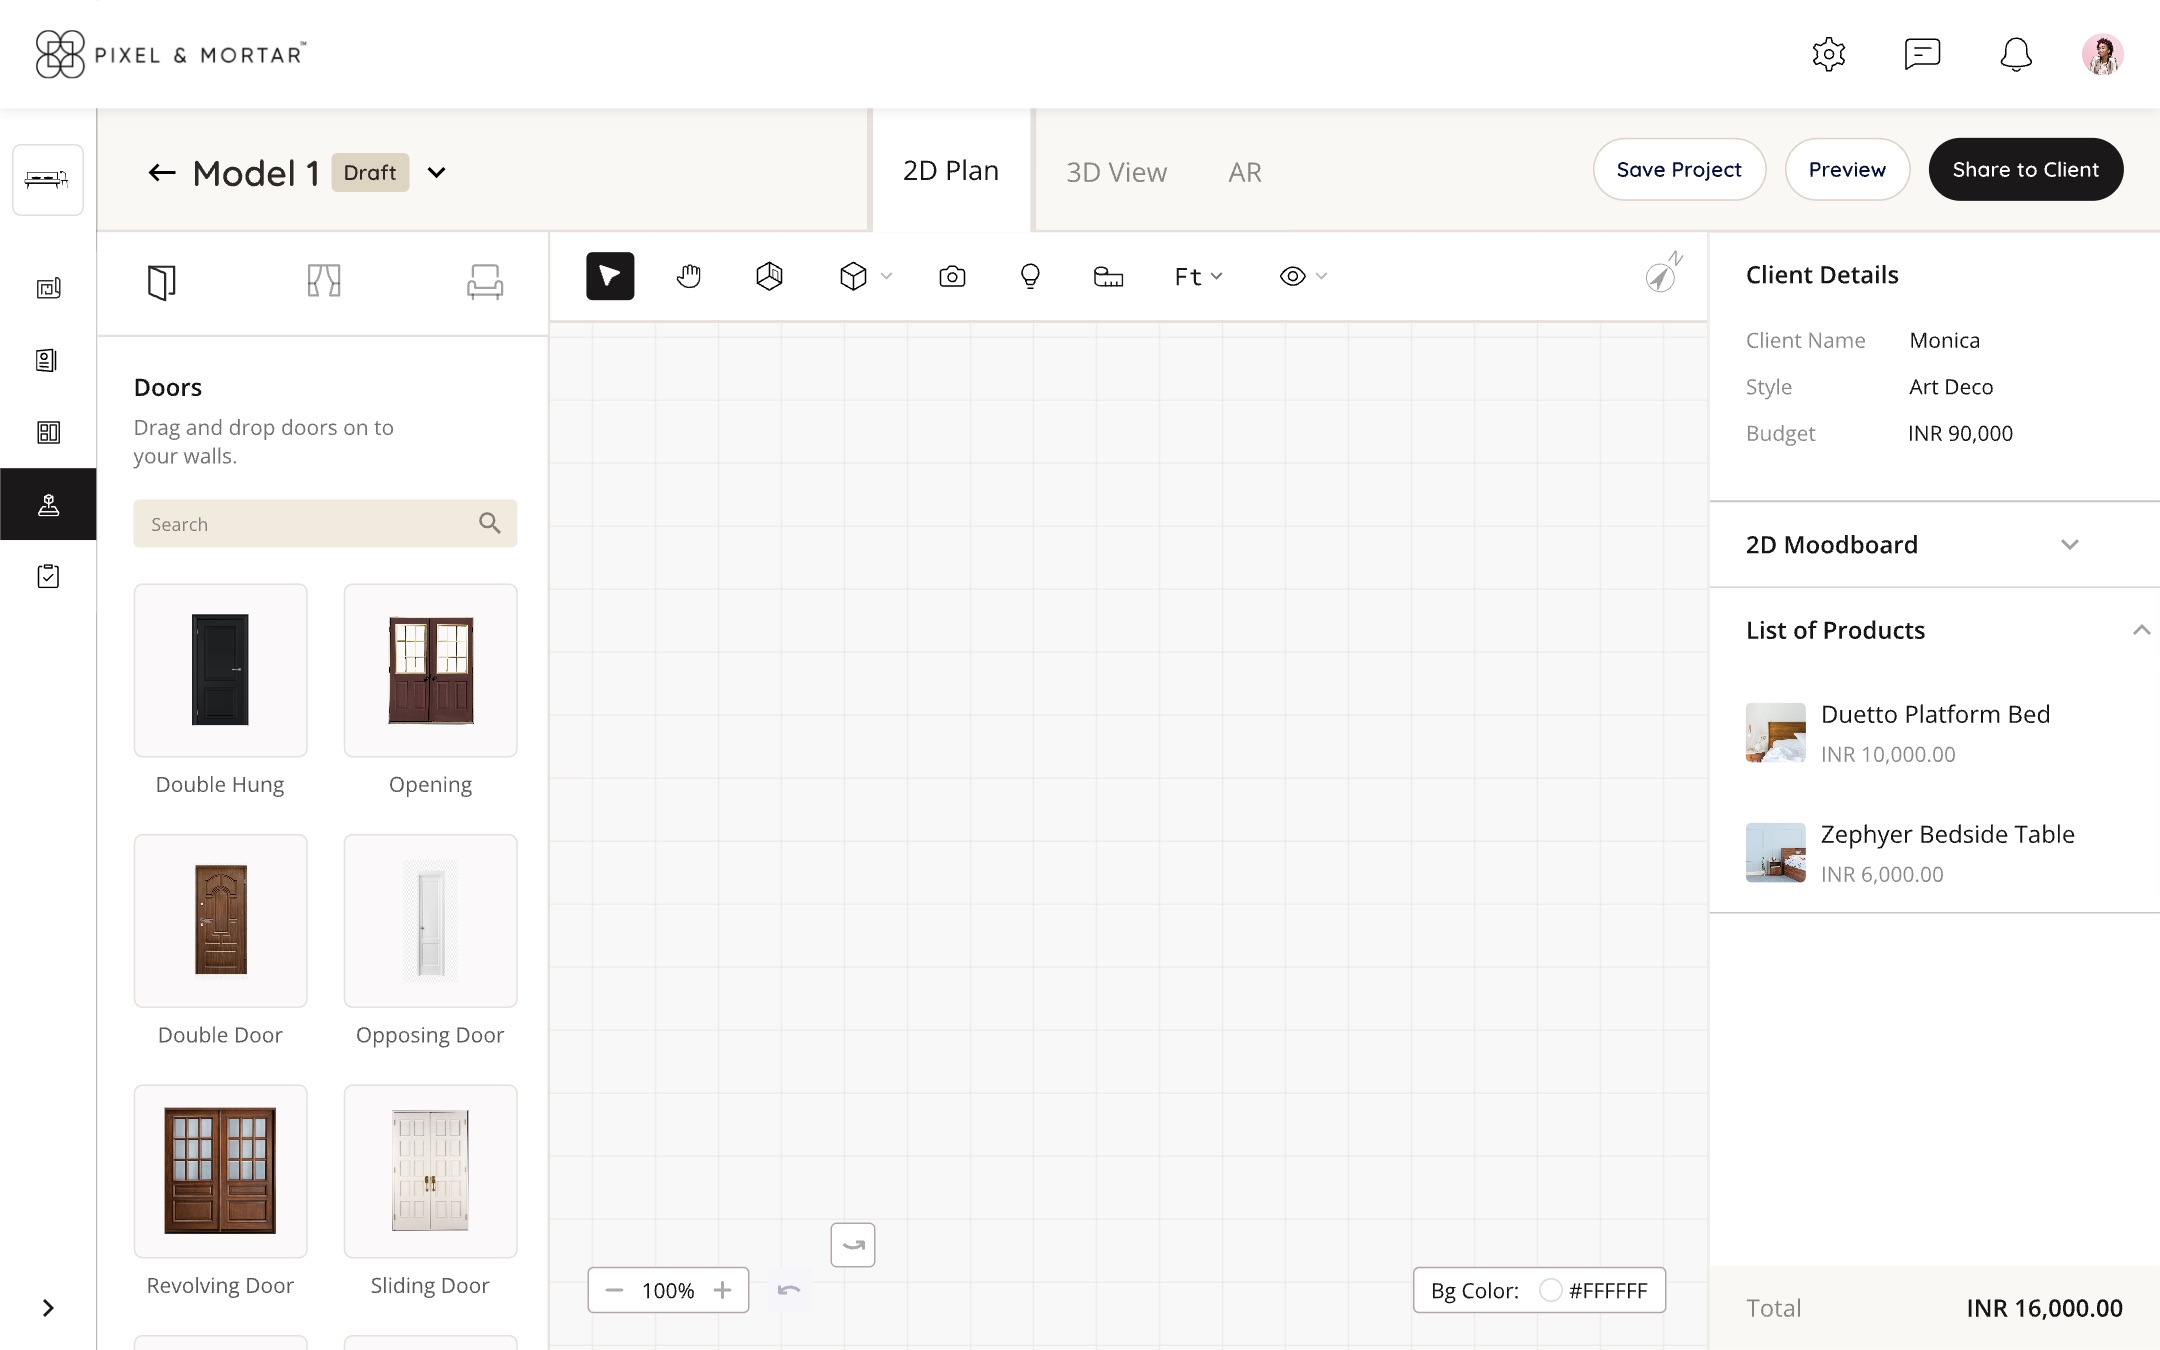Click the compass north indicator

tap(1664, 273)
